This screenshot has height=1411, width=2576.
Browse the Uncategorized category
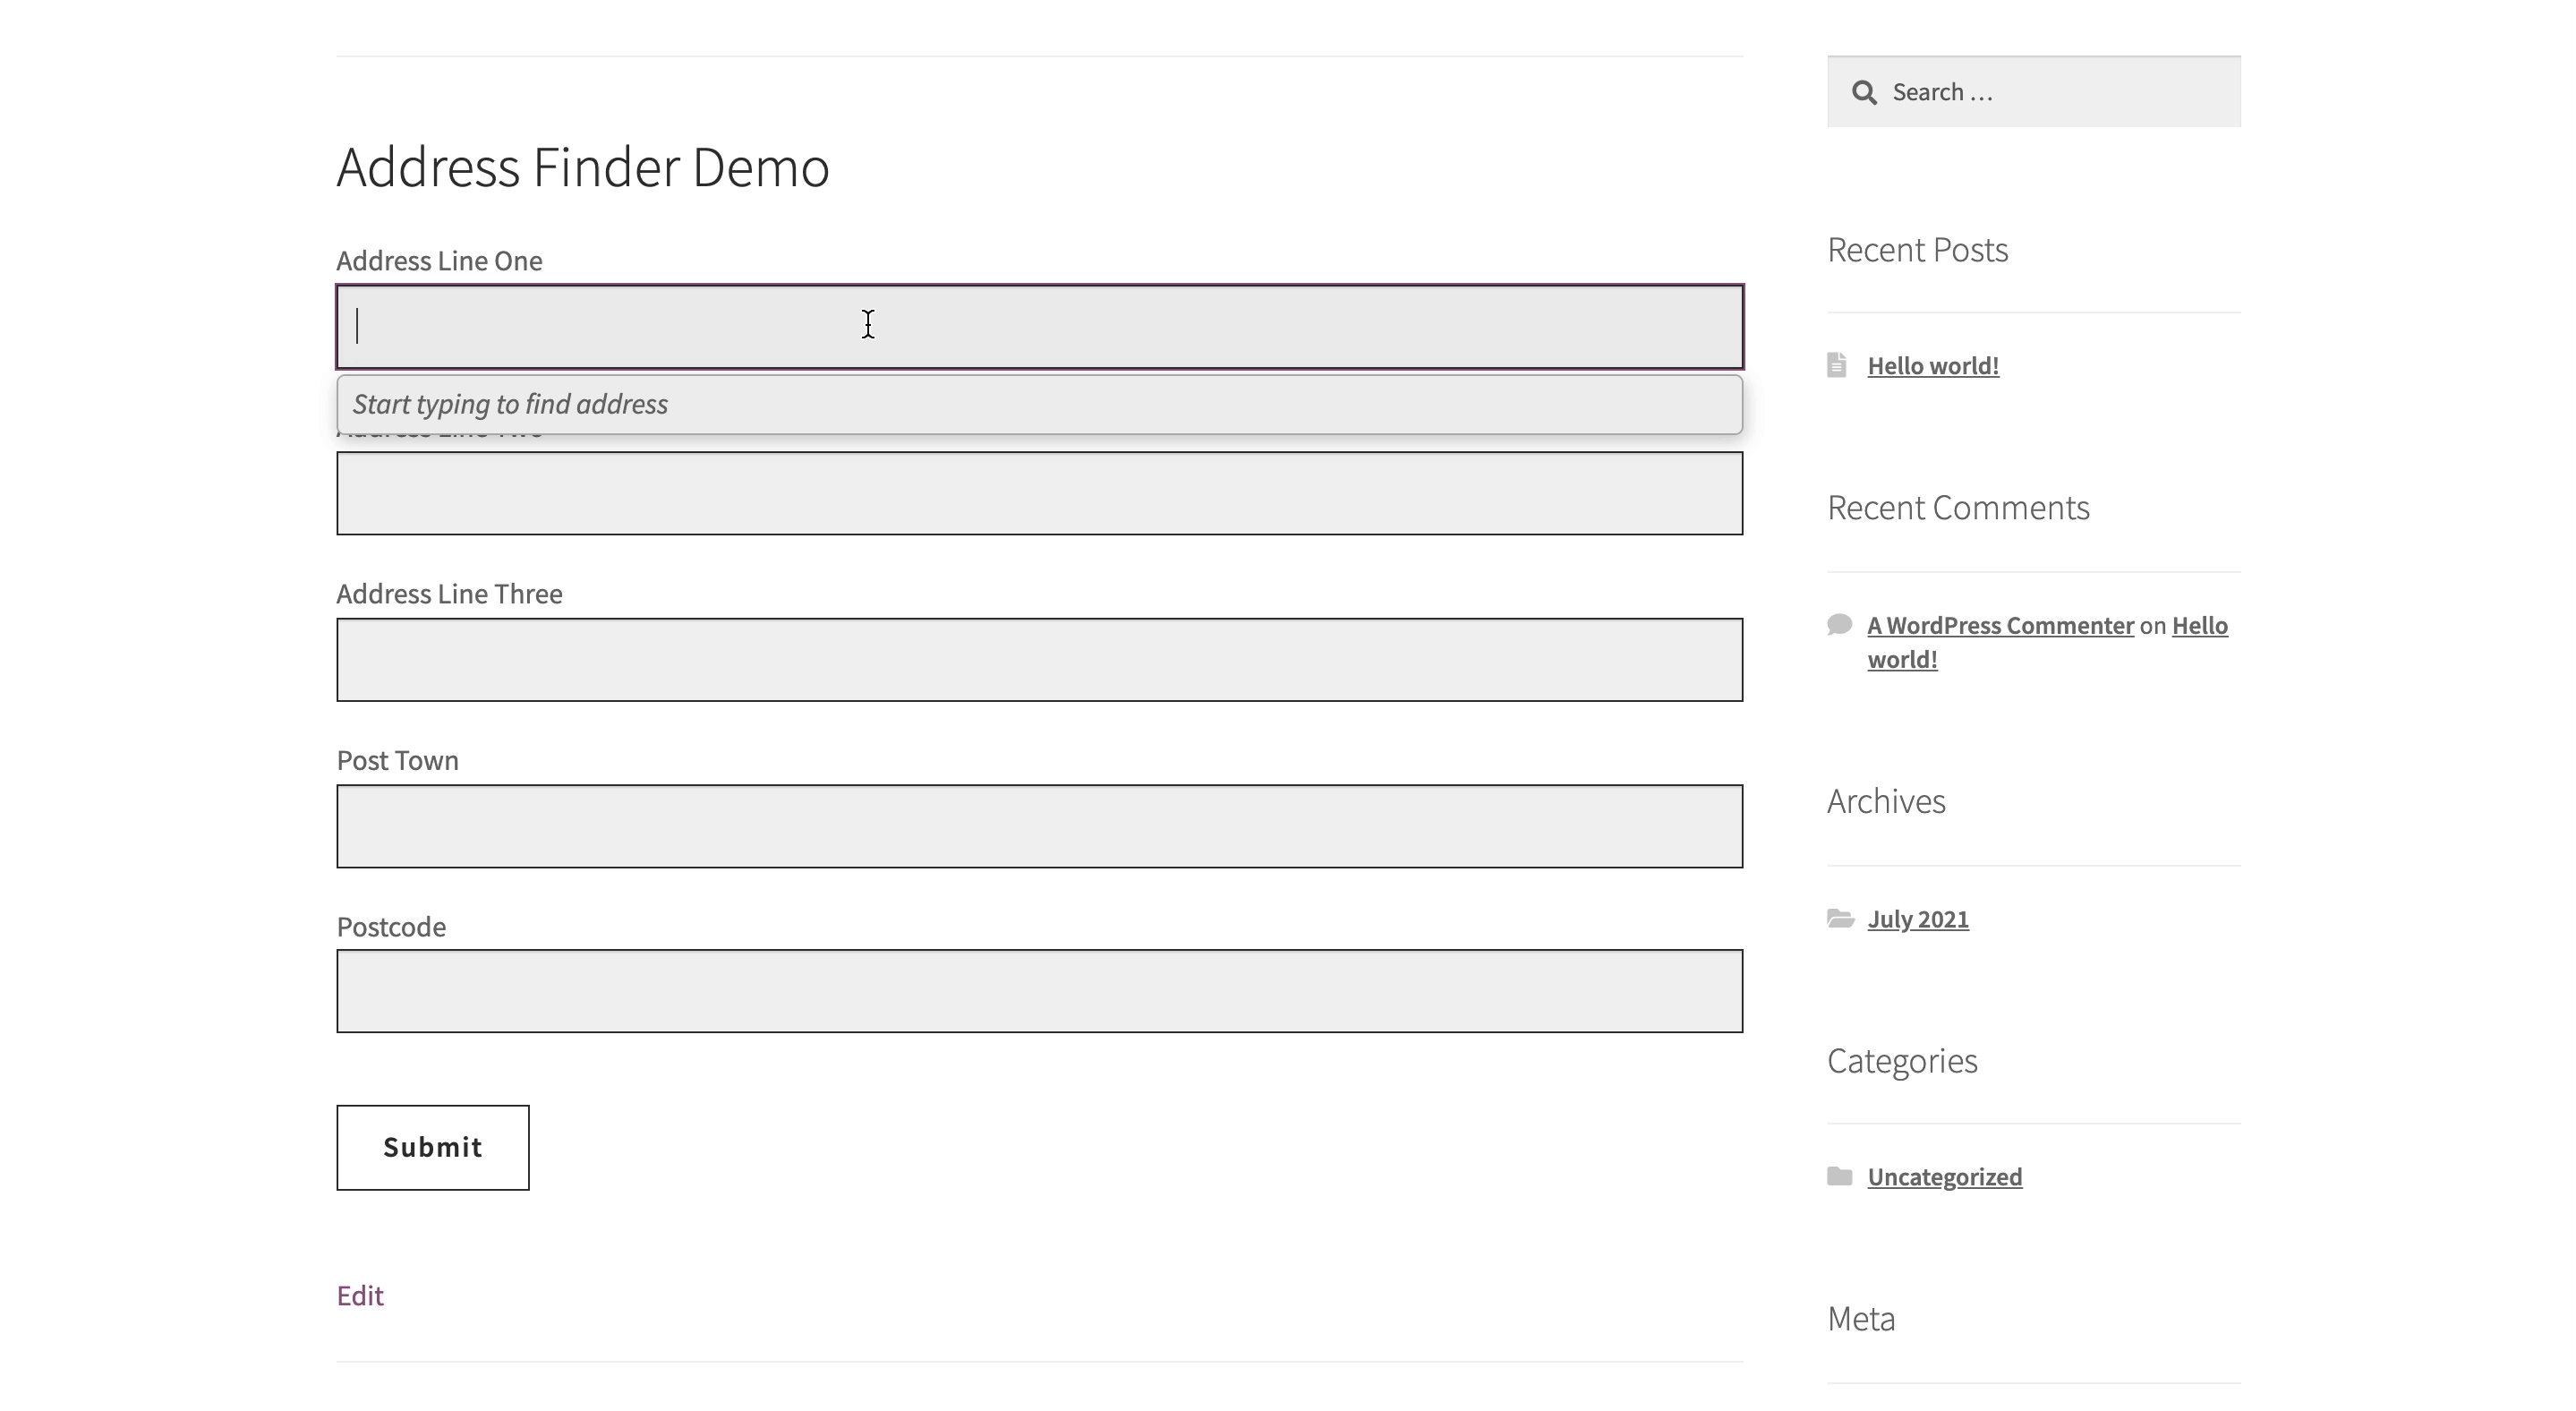tap(1944, 1176)
